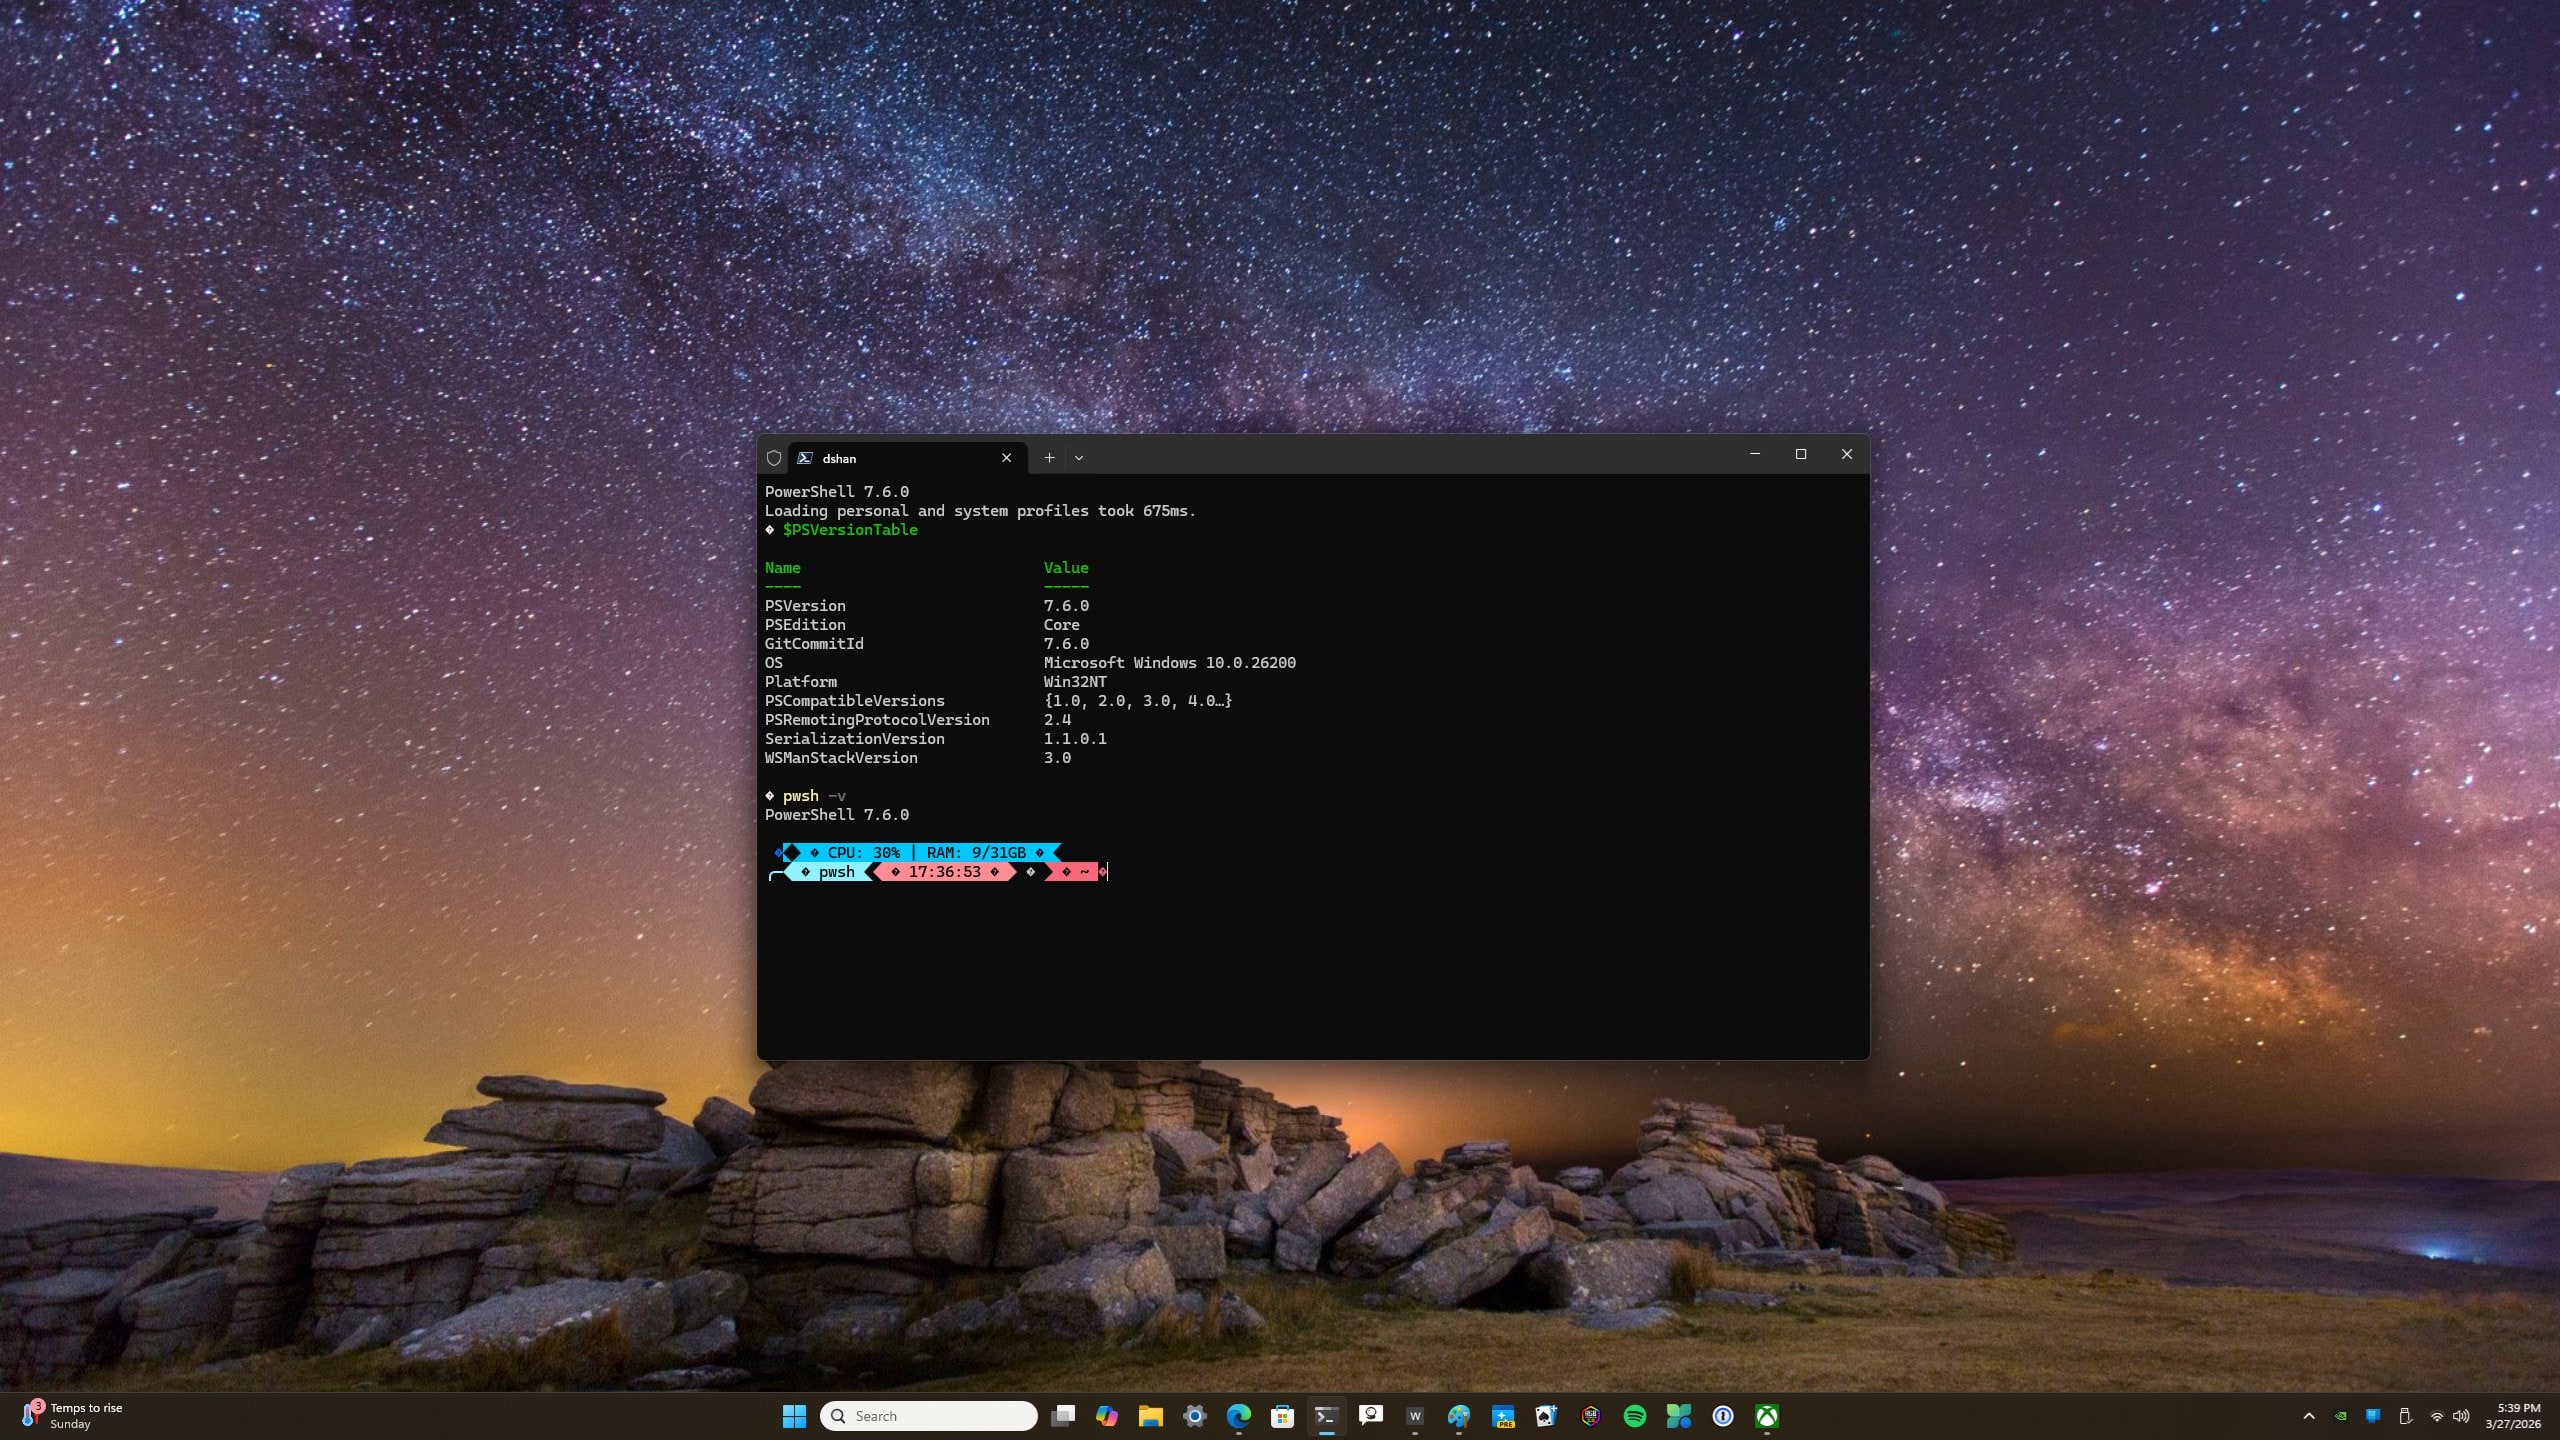Open NVIDIA settings from the system tray
This screenshot has height=1440, width=2560.
(2341, 1415)
